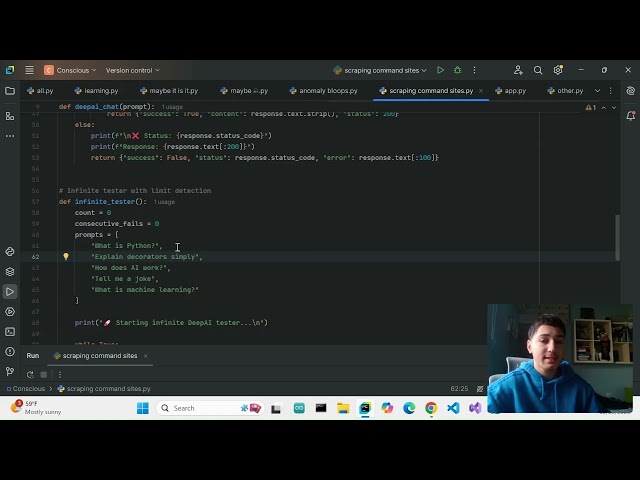Open Visual Studio Code from the taskbar
Image resolution: width=640 pixels, height=480 pixels.
(453, 408)
